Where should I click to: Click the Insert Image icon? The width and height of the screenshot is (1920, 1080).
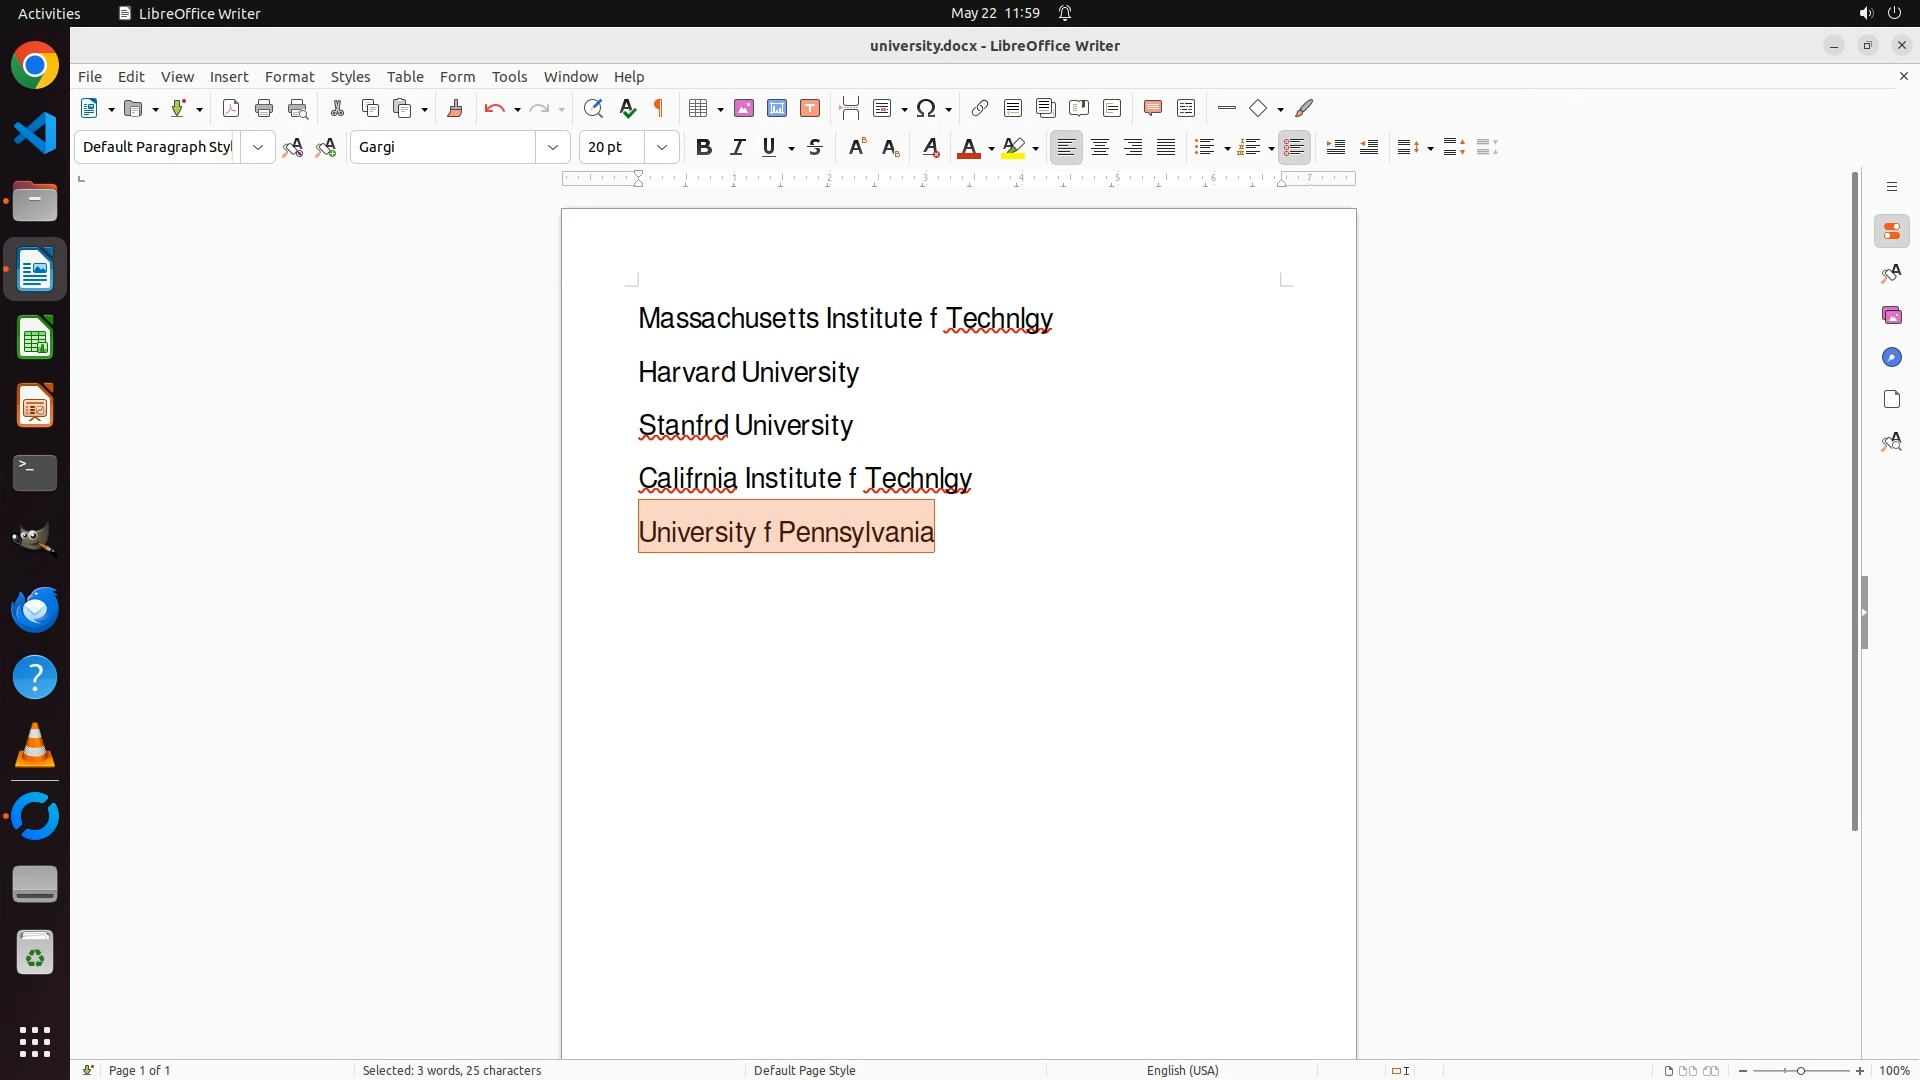tap(744, 108)
